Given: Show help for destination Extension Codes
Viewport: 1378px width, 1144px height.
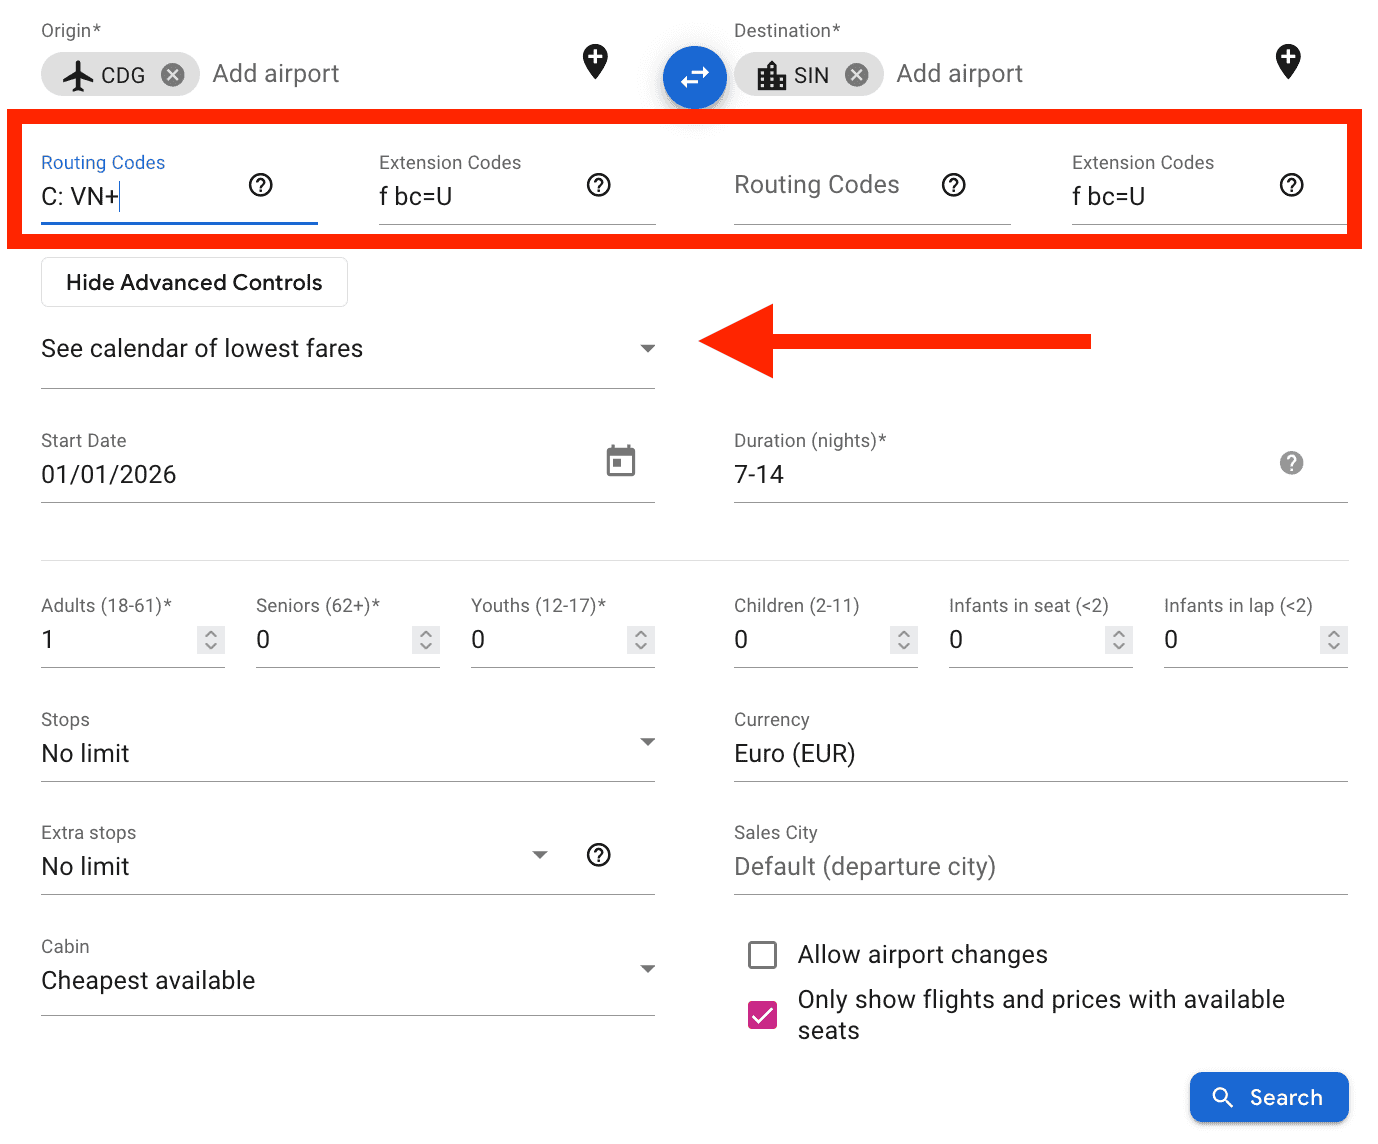Looking at the screenshot, I should 1292,185.
